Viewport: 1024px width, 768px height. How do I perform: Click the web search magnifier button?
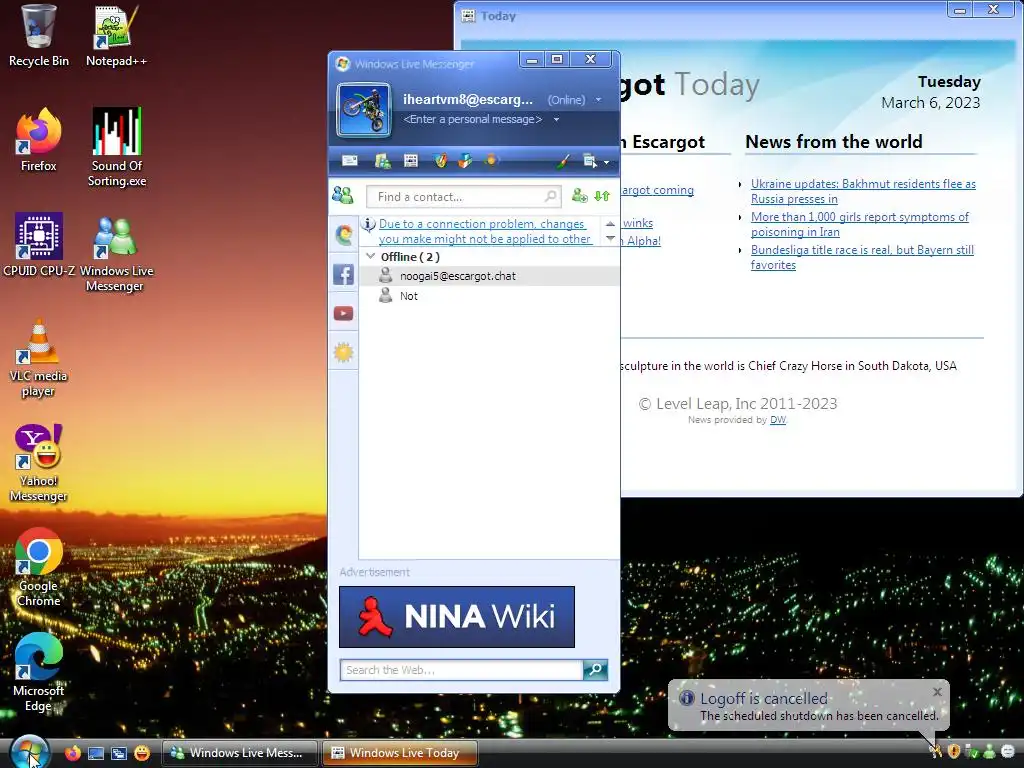coord(596,670)
